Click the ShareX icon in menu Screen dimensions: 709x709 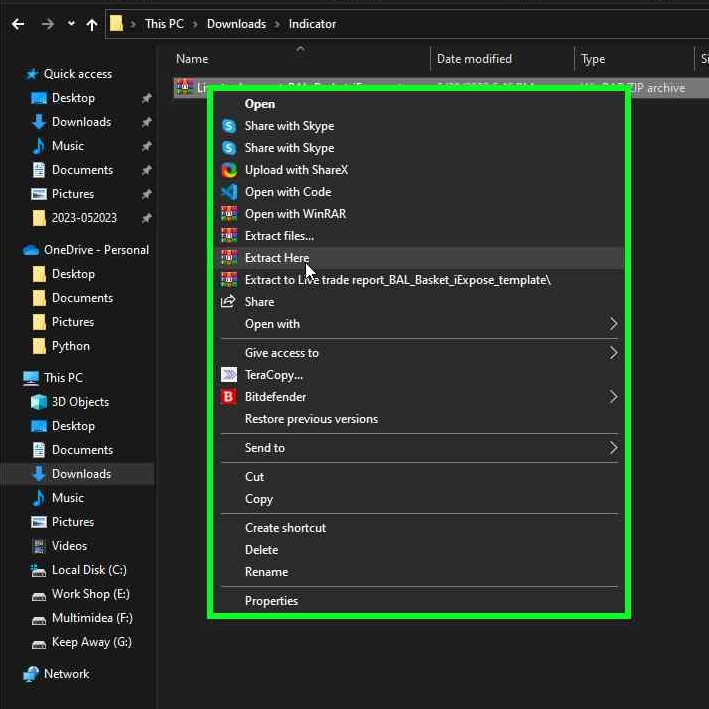coord(229,170)
